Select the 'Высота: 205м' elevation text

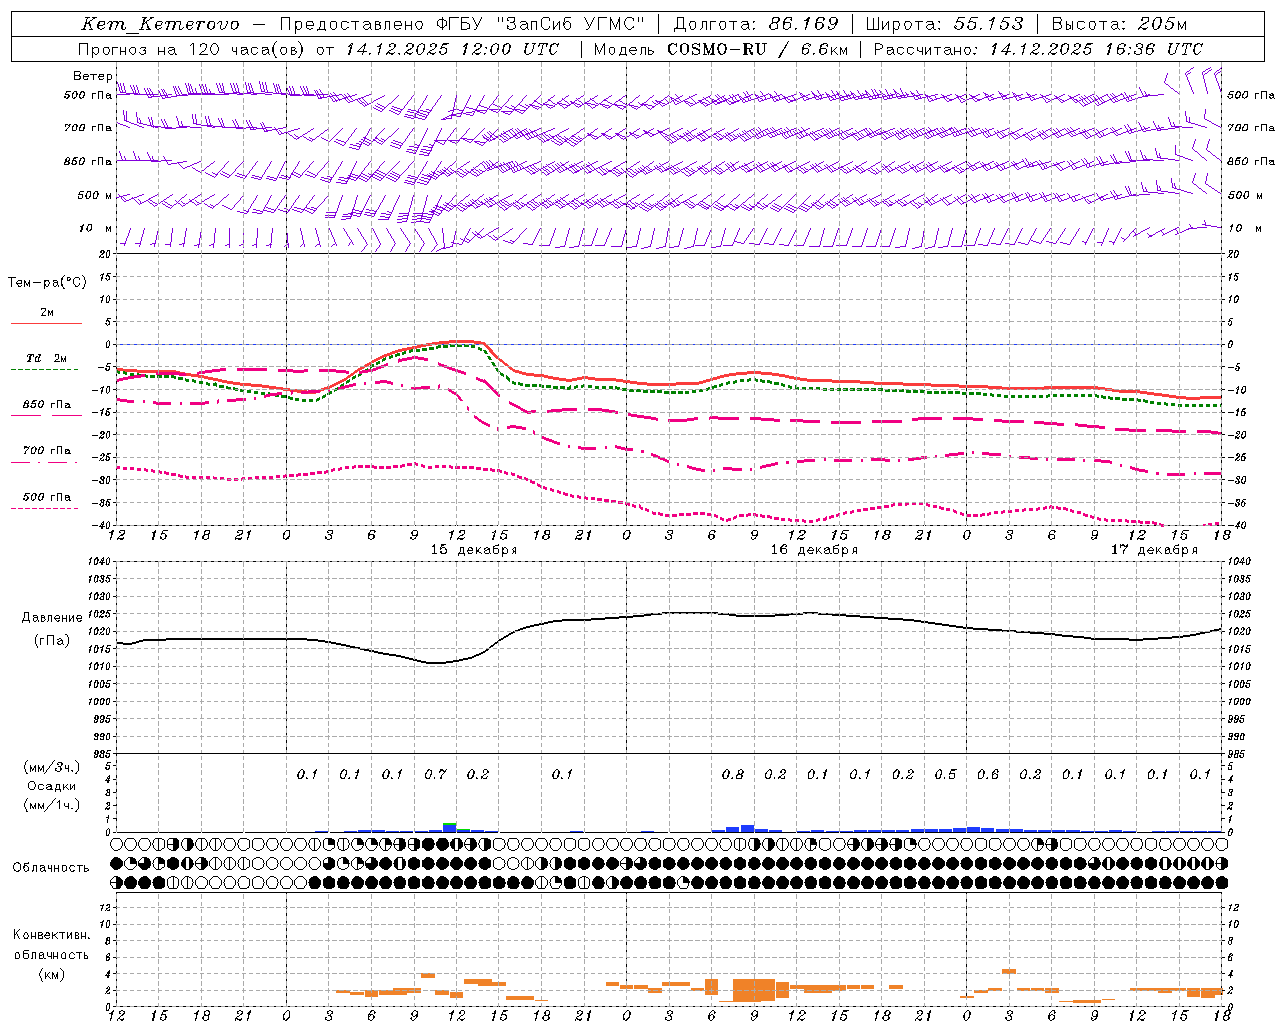pyautogui.click(x=1120, y=24)
